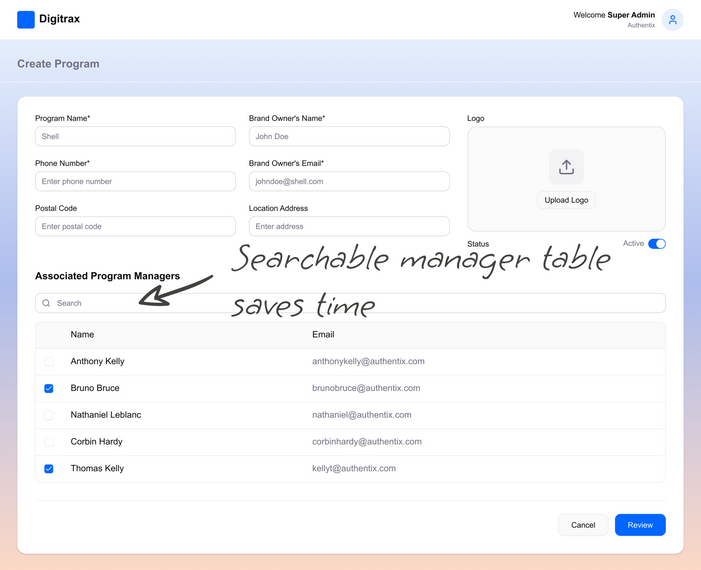Click the Brand Owner's Email* field label
Viewport: 701px width, 570px height.
(x=286, y=163)
